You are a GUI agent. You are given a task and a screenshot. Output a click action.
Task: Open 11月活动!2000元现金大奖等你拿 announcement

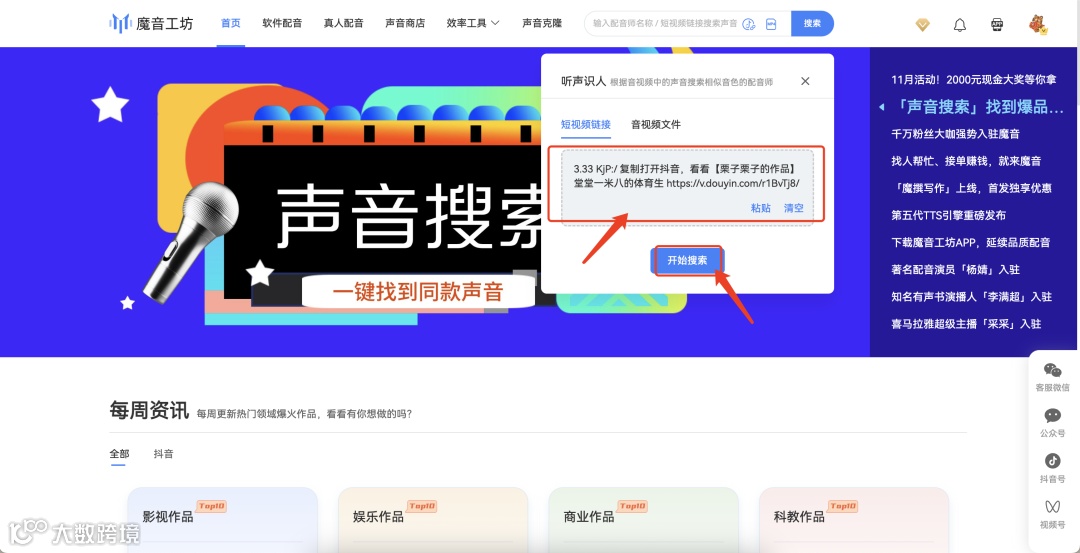point(973,80)
